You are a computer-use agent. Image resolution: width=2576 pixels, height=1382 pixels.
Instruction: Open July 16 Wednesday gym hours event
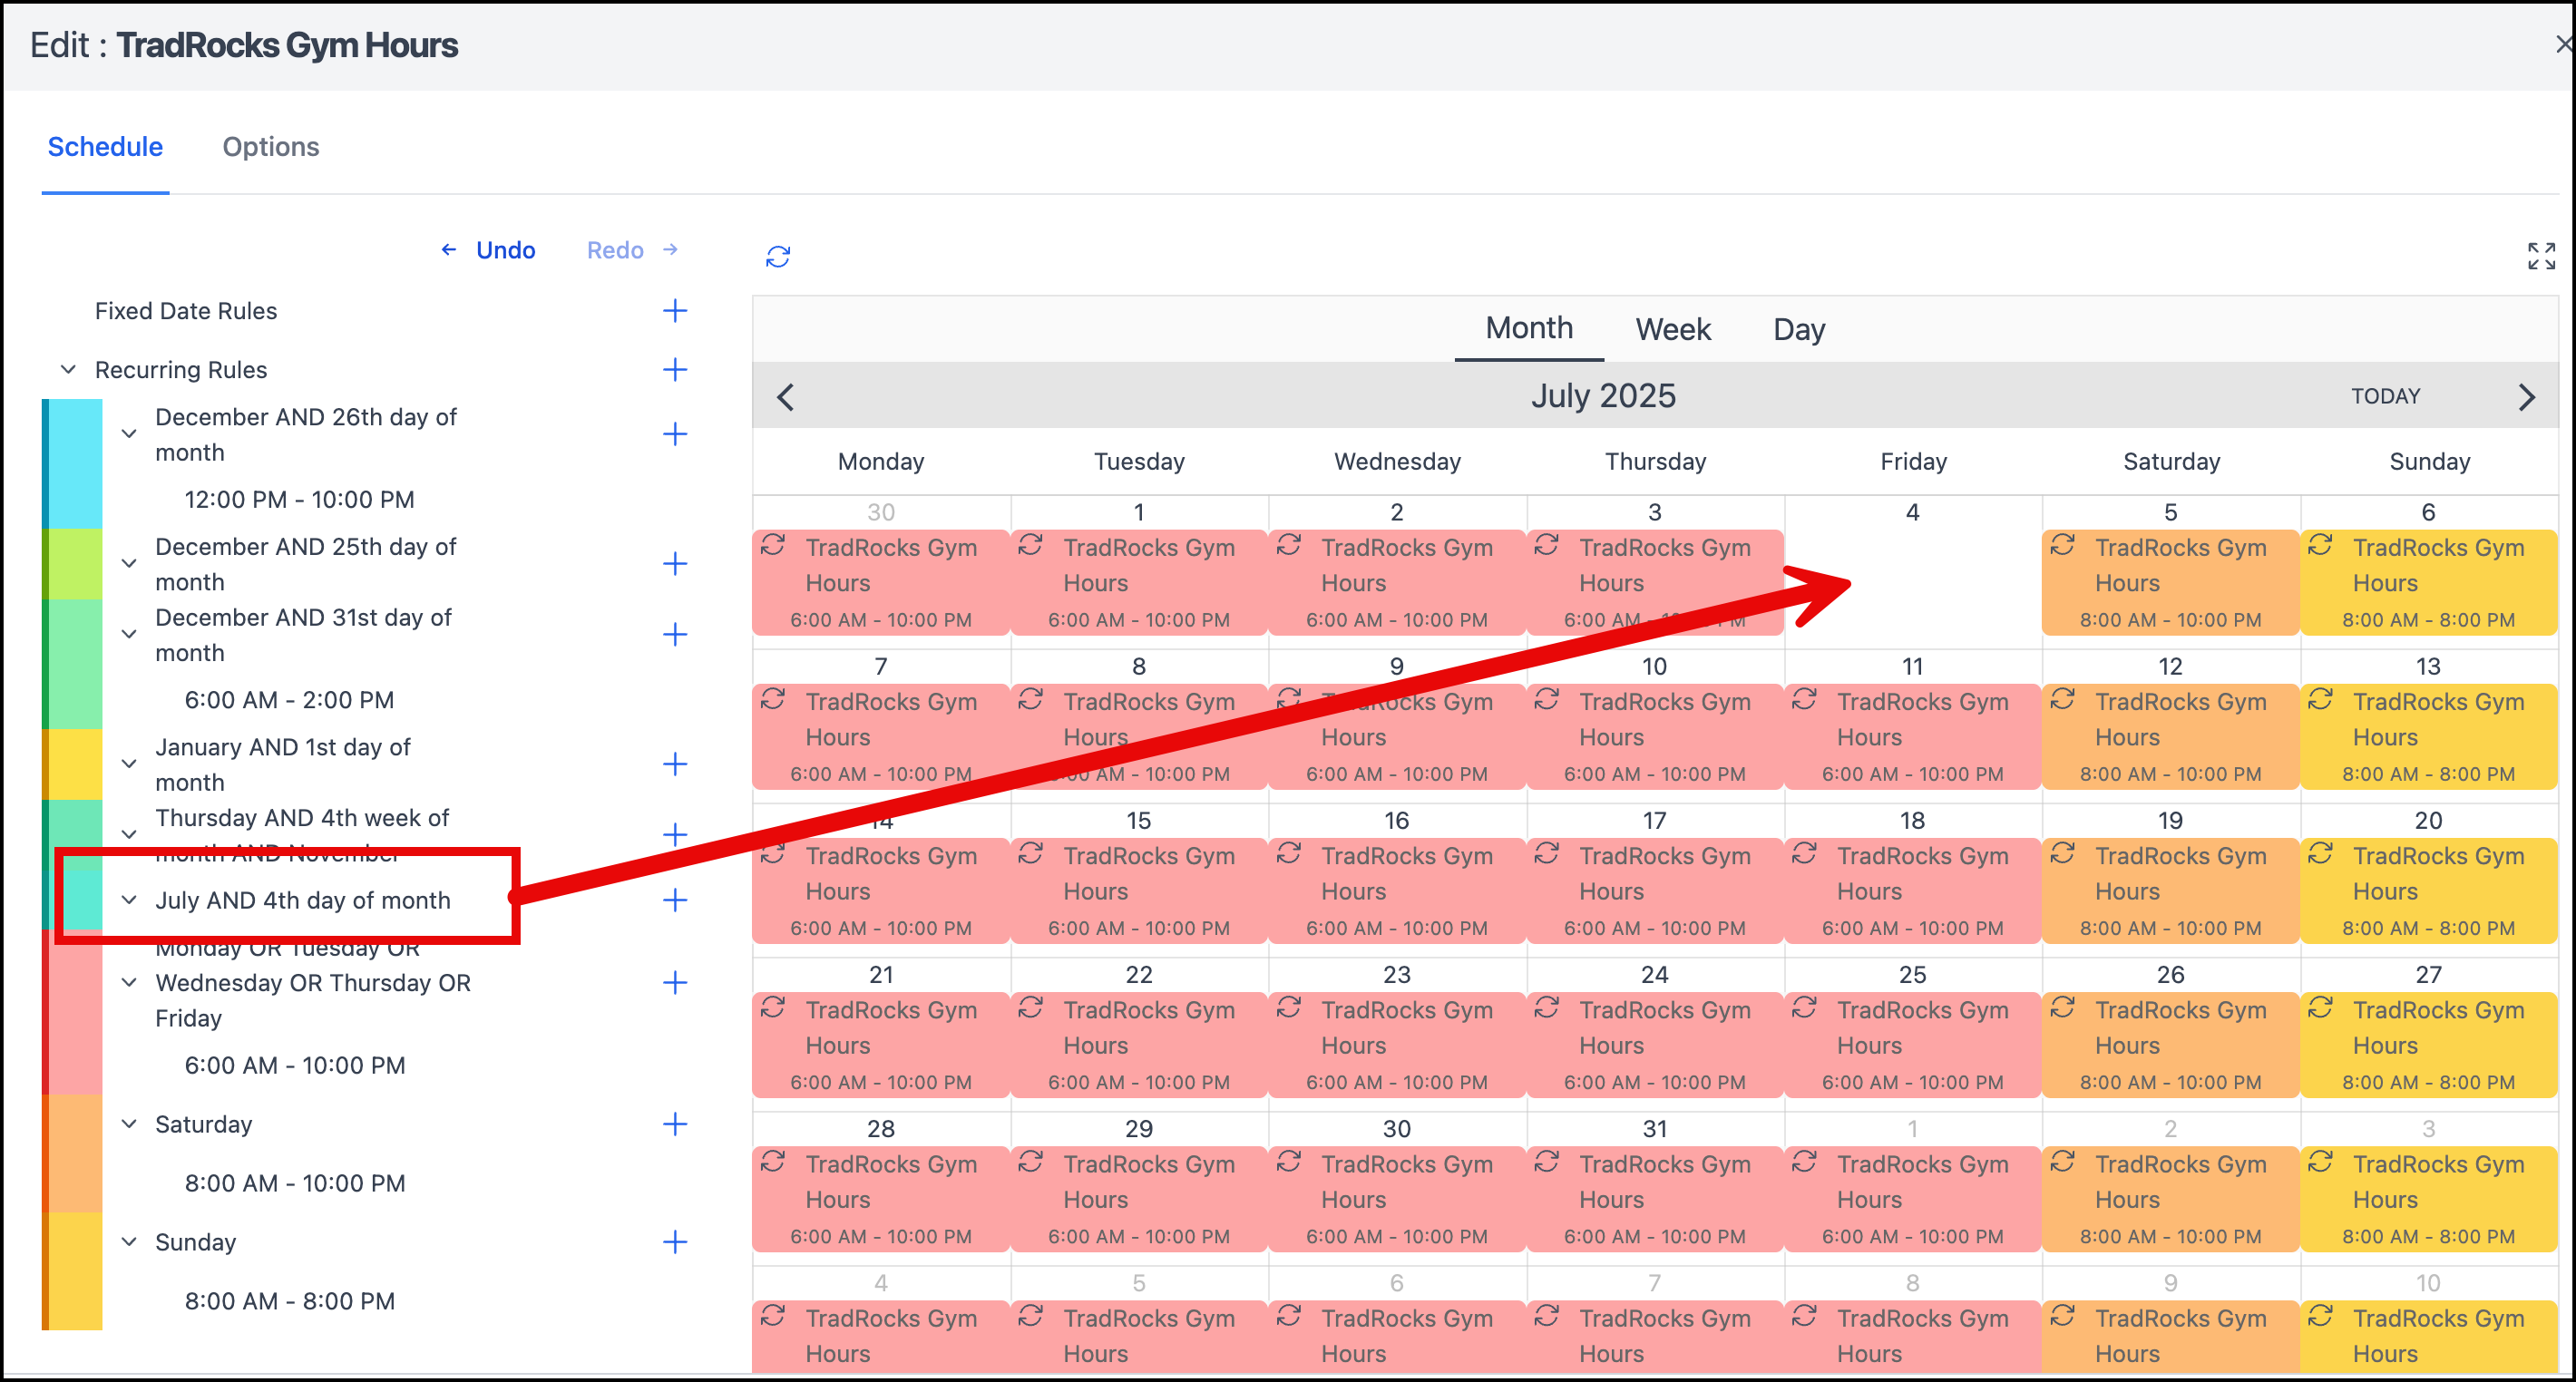[x=1397, y=891]
